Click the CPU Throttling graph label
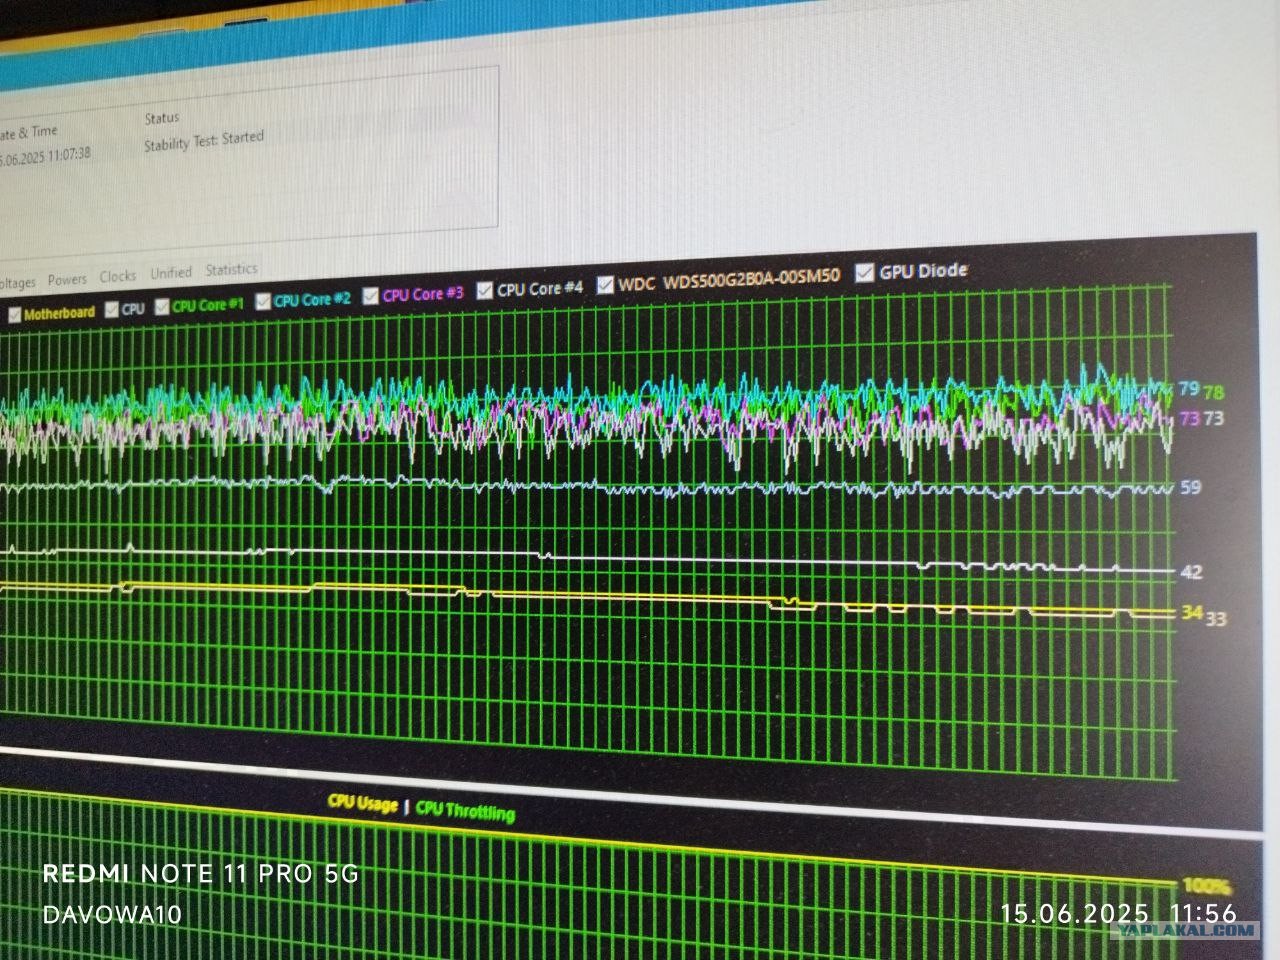This screenshot has width=1280, height=960. (x=465, y=811)
